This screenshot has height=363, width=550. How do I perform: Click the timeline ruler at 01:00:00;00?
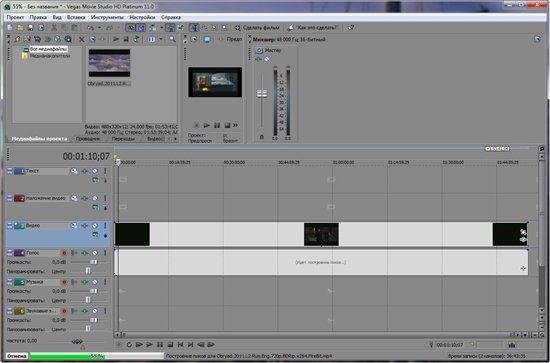tap(343, 163)
